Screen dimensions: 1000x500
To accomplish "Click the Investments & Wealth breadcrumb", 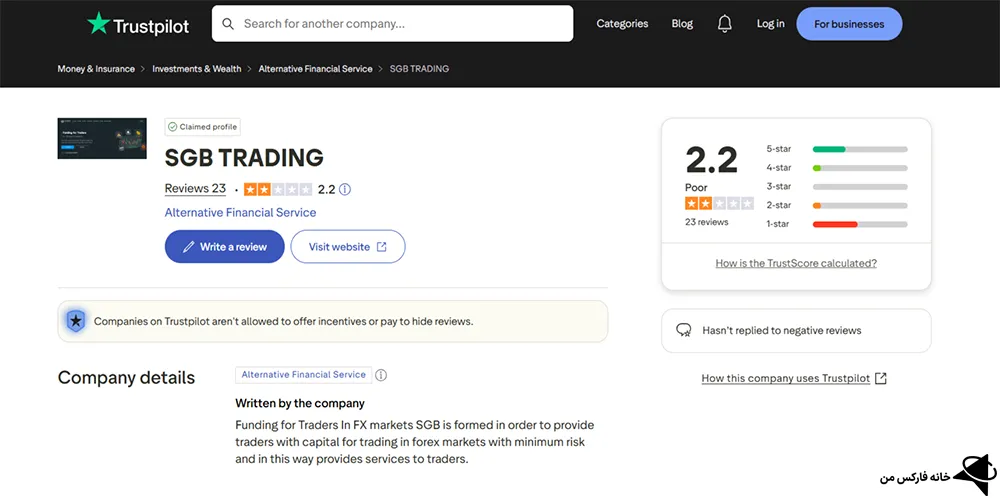I will tap(197, 69).
